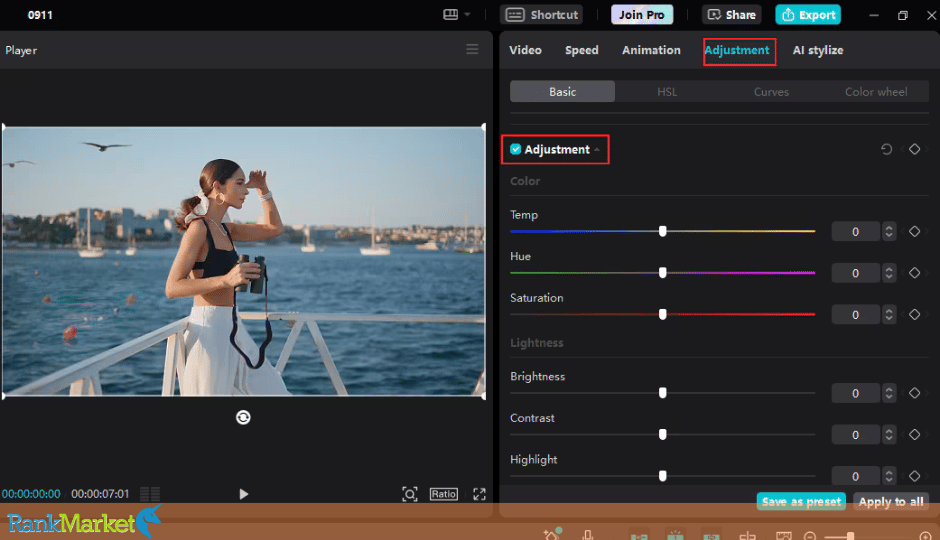940x540 pixels.
Task: Select the video frame in the Player preview
Action: (x=243, y=261)
